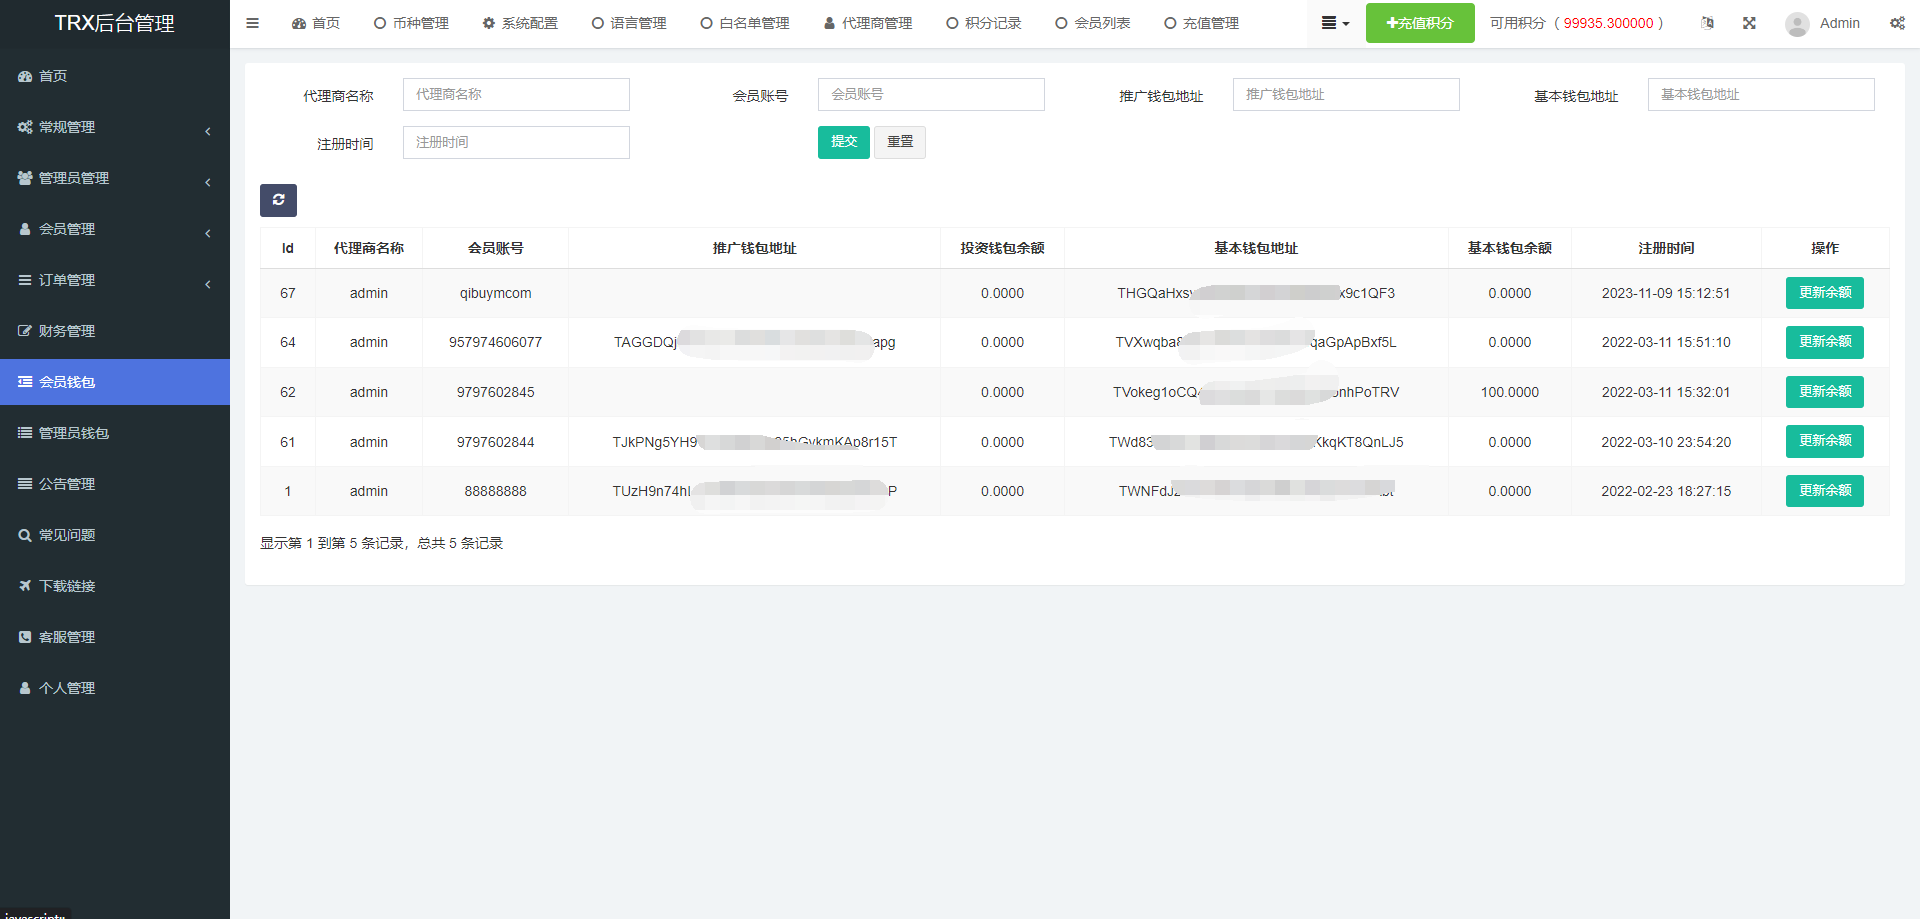Expand 常规管理 sidebar submenu
The image size is (1920, 919).
tap(115, 127)
